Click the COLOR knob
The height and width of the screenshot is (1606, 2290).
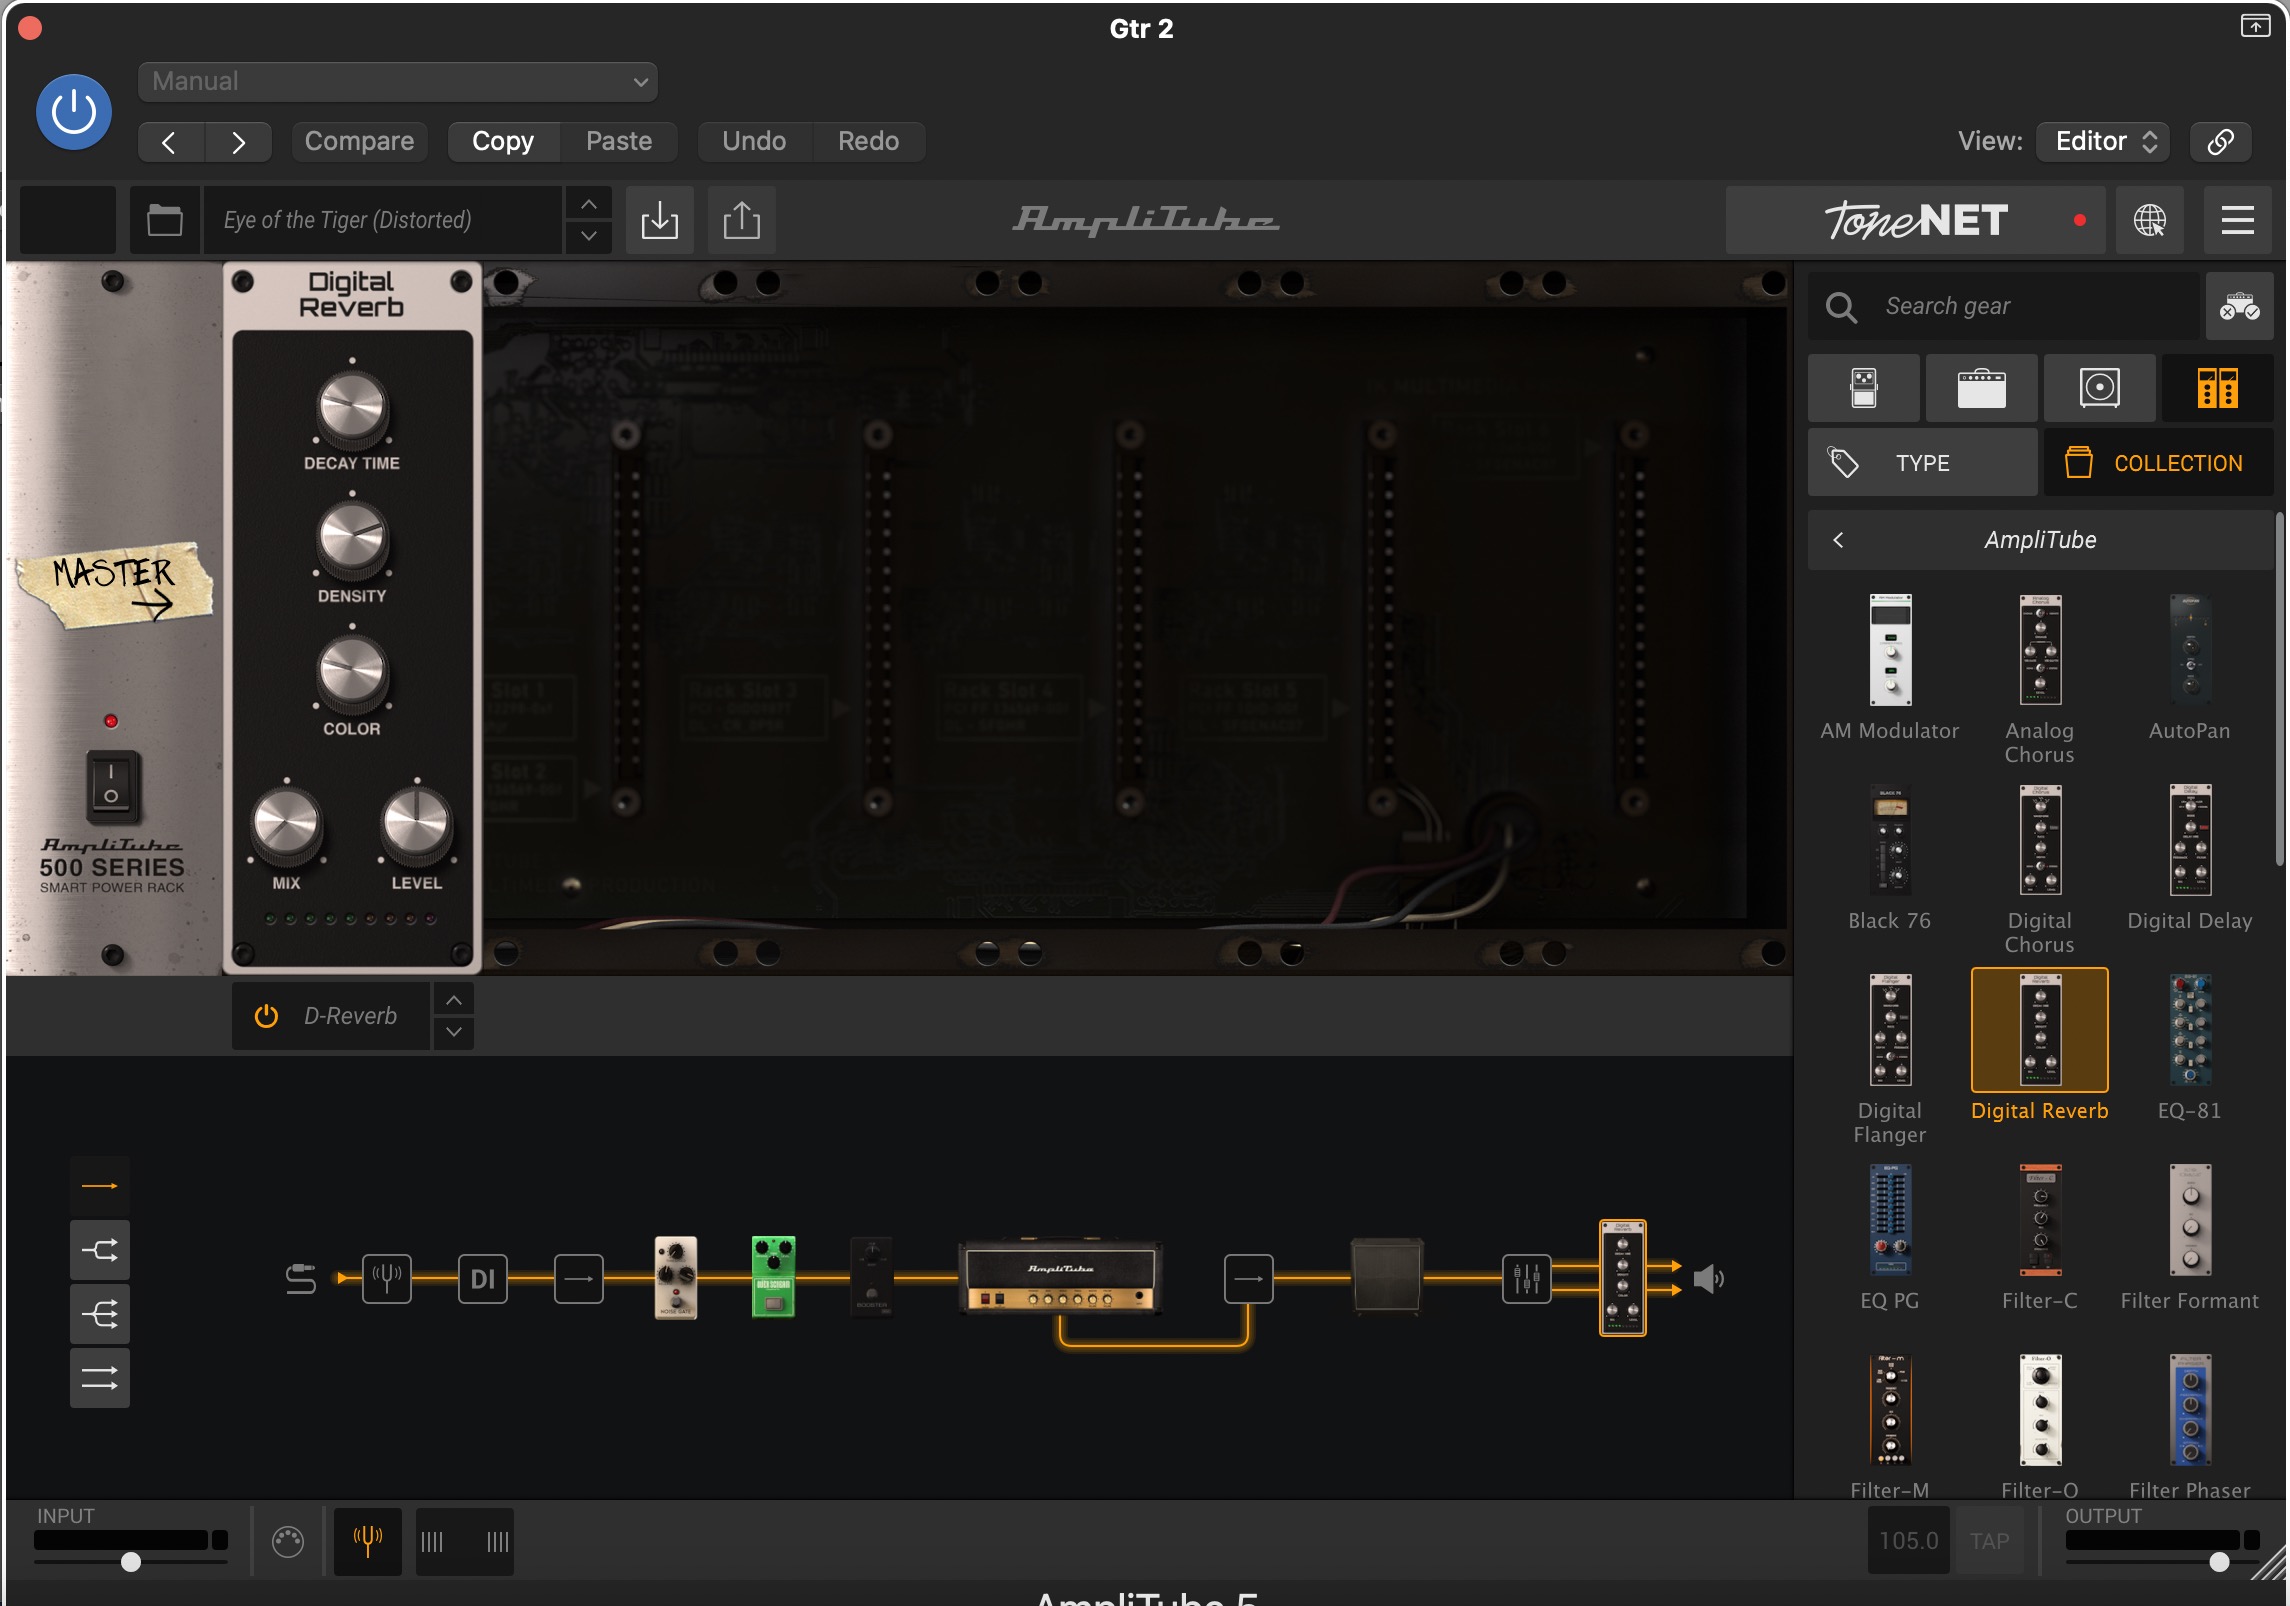352,672
